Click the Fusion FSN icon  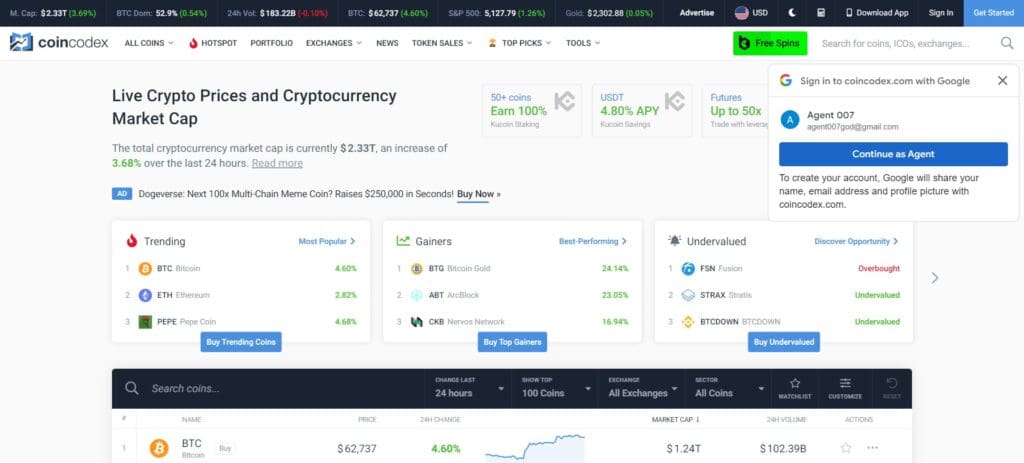688,268
